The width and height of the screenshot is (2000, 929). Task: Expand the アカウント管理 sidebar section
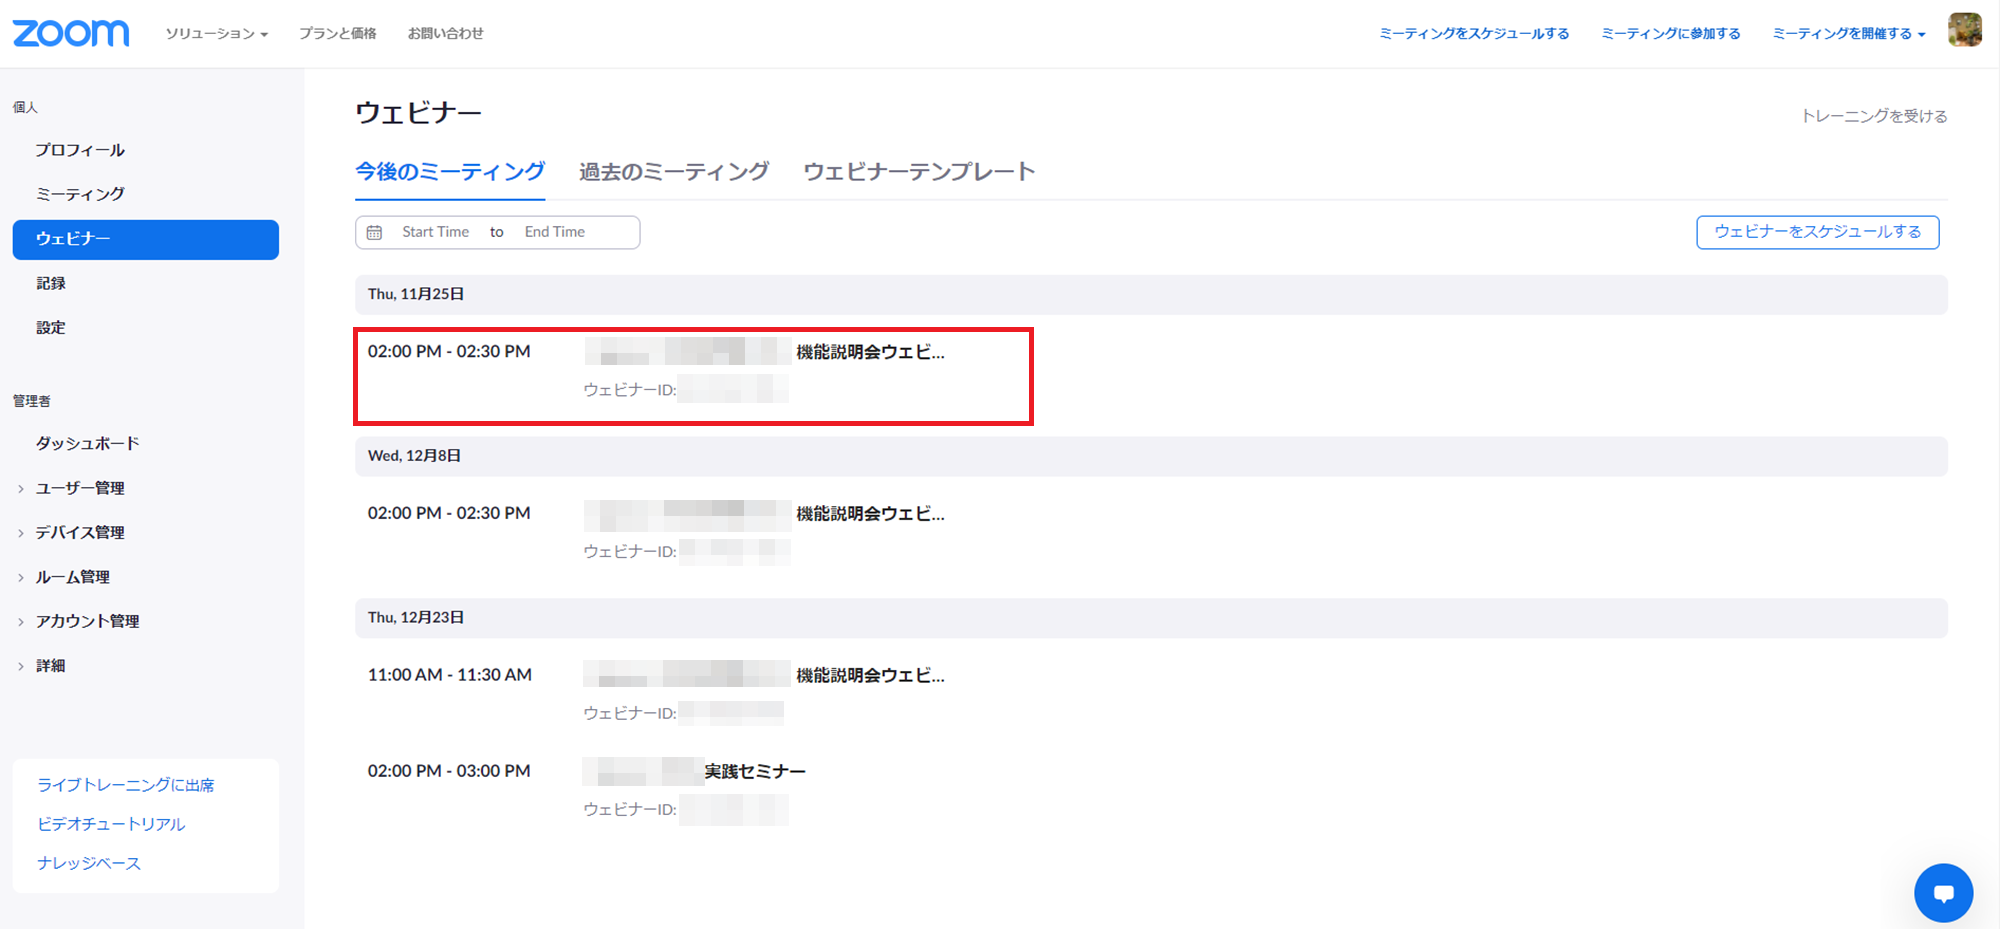[87, 621]
